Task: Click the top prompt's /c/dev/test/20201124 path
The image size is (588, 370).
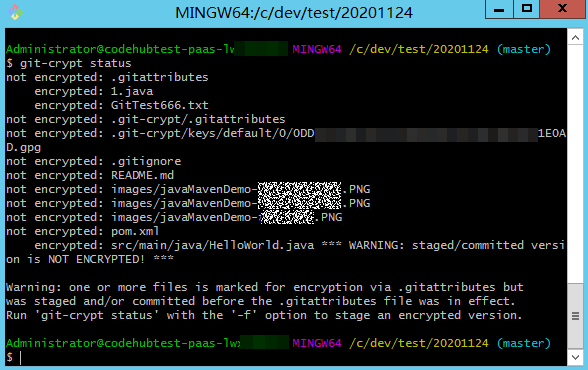Action: [419, 49]
